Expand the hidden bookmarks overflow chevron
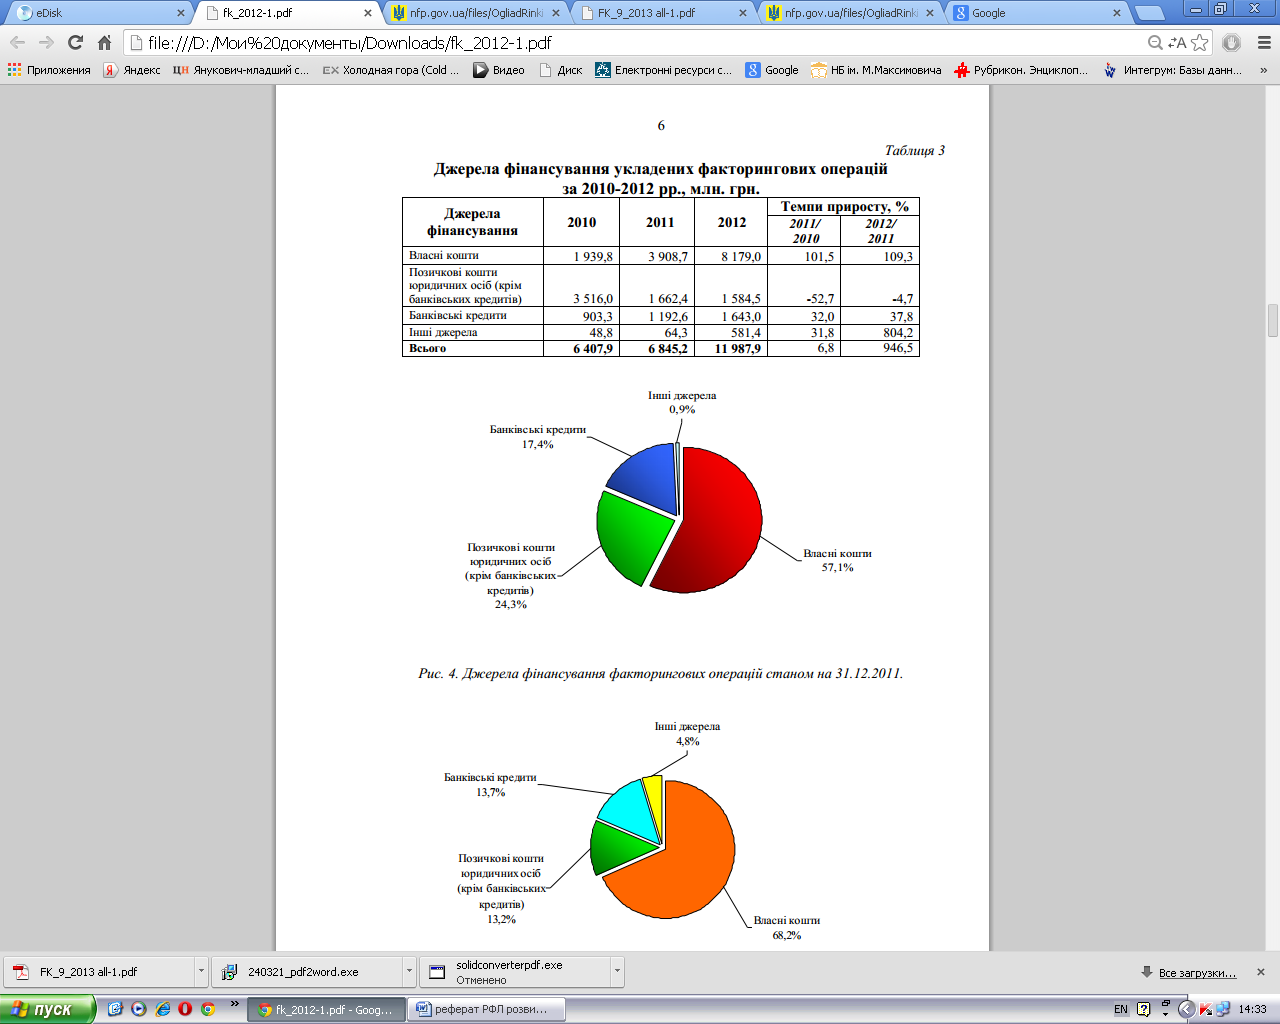1280x1024 pixels. pos(1263,70)
